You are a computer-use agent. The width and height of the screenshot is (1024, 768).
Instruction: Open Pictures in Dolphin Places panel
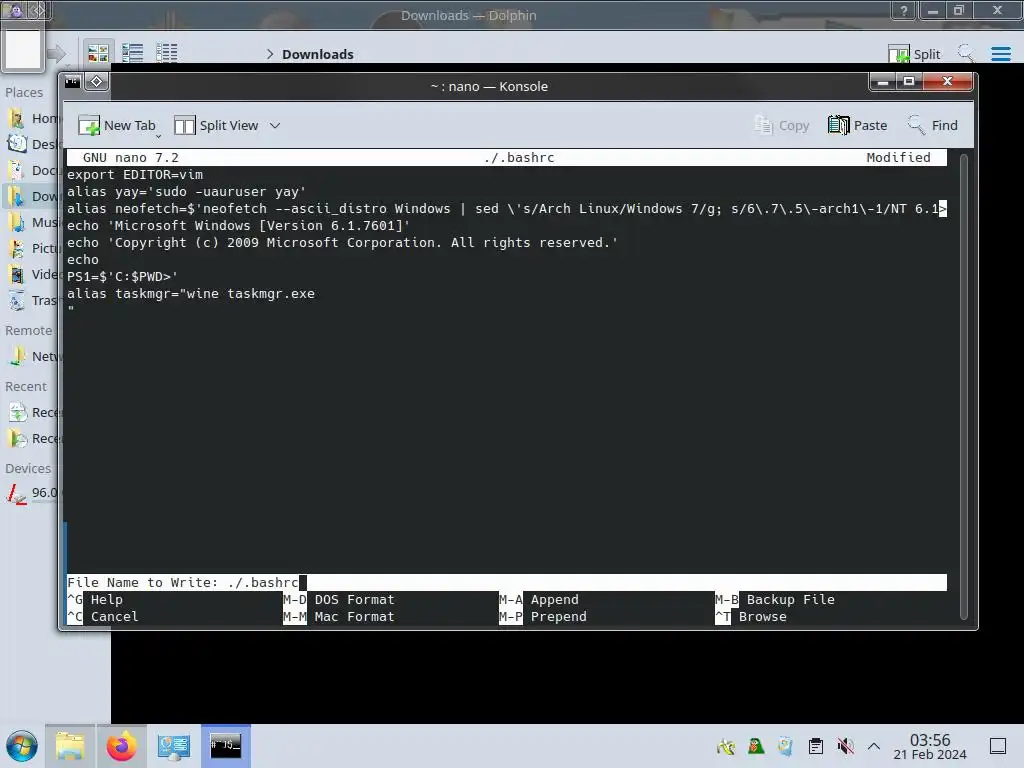(x=33, y=248)
